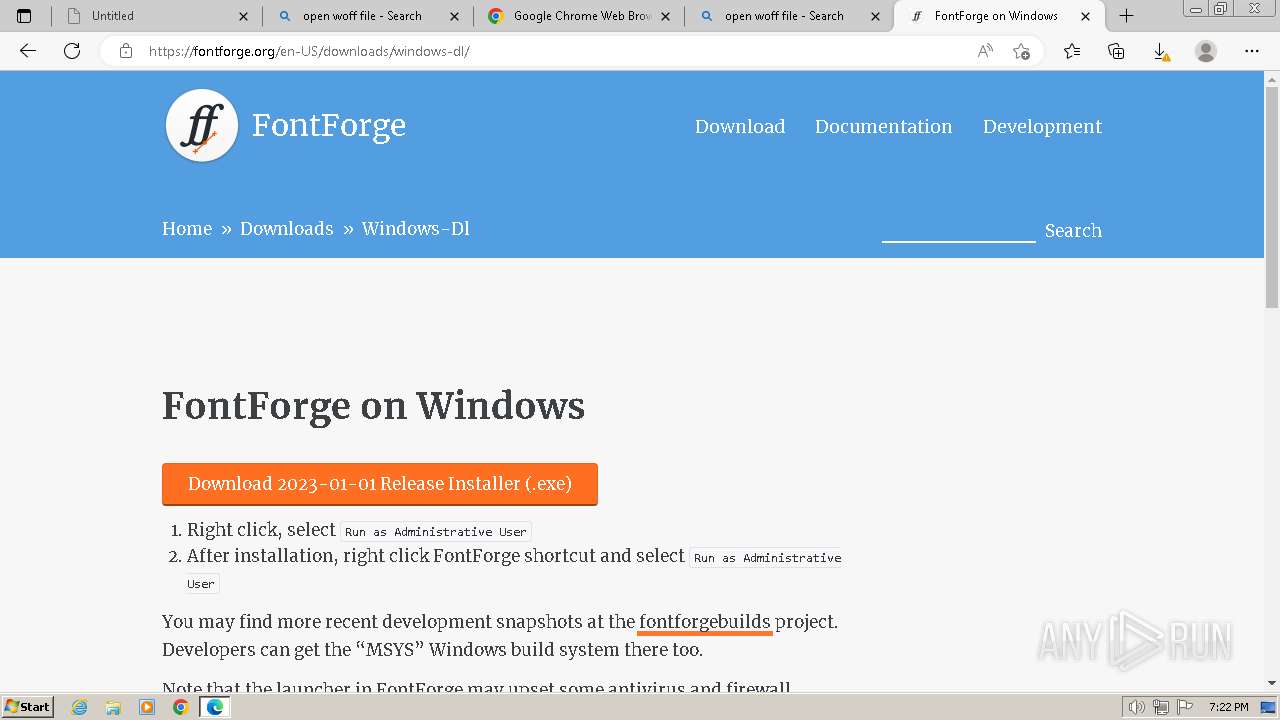This screenshot has height=720, width=1280.
Task: Open the Downloads icon in toolbar
Action: click(x=1160, y=51)
